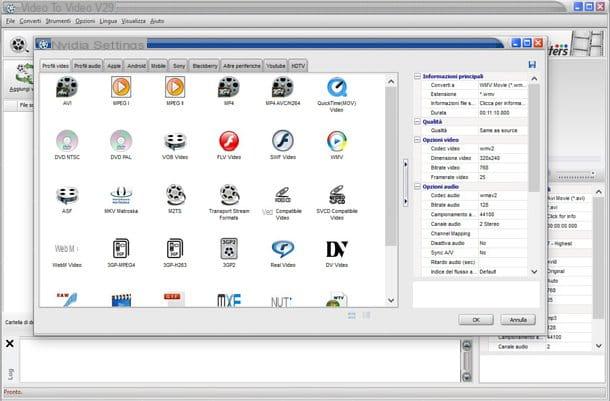Choose the NUT format icon

tap(282, 302)
